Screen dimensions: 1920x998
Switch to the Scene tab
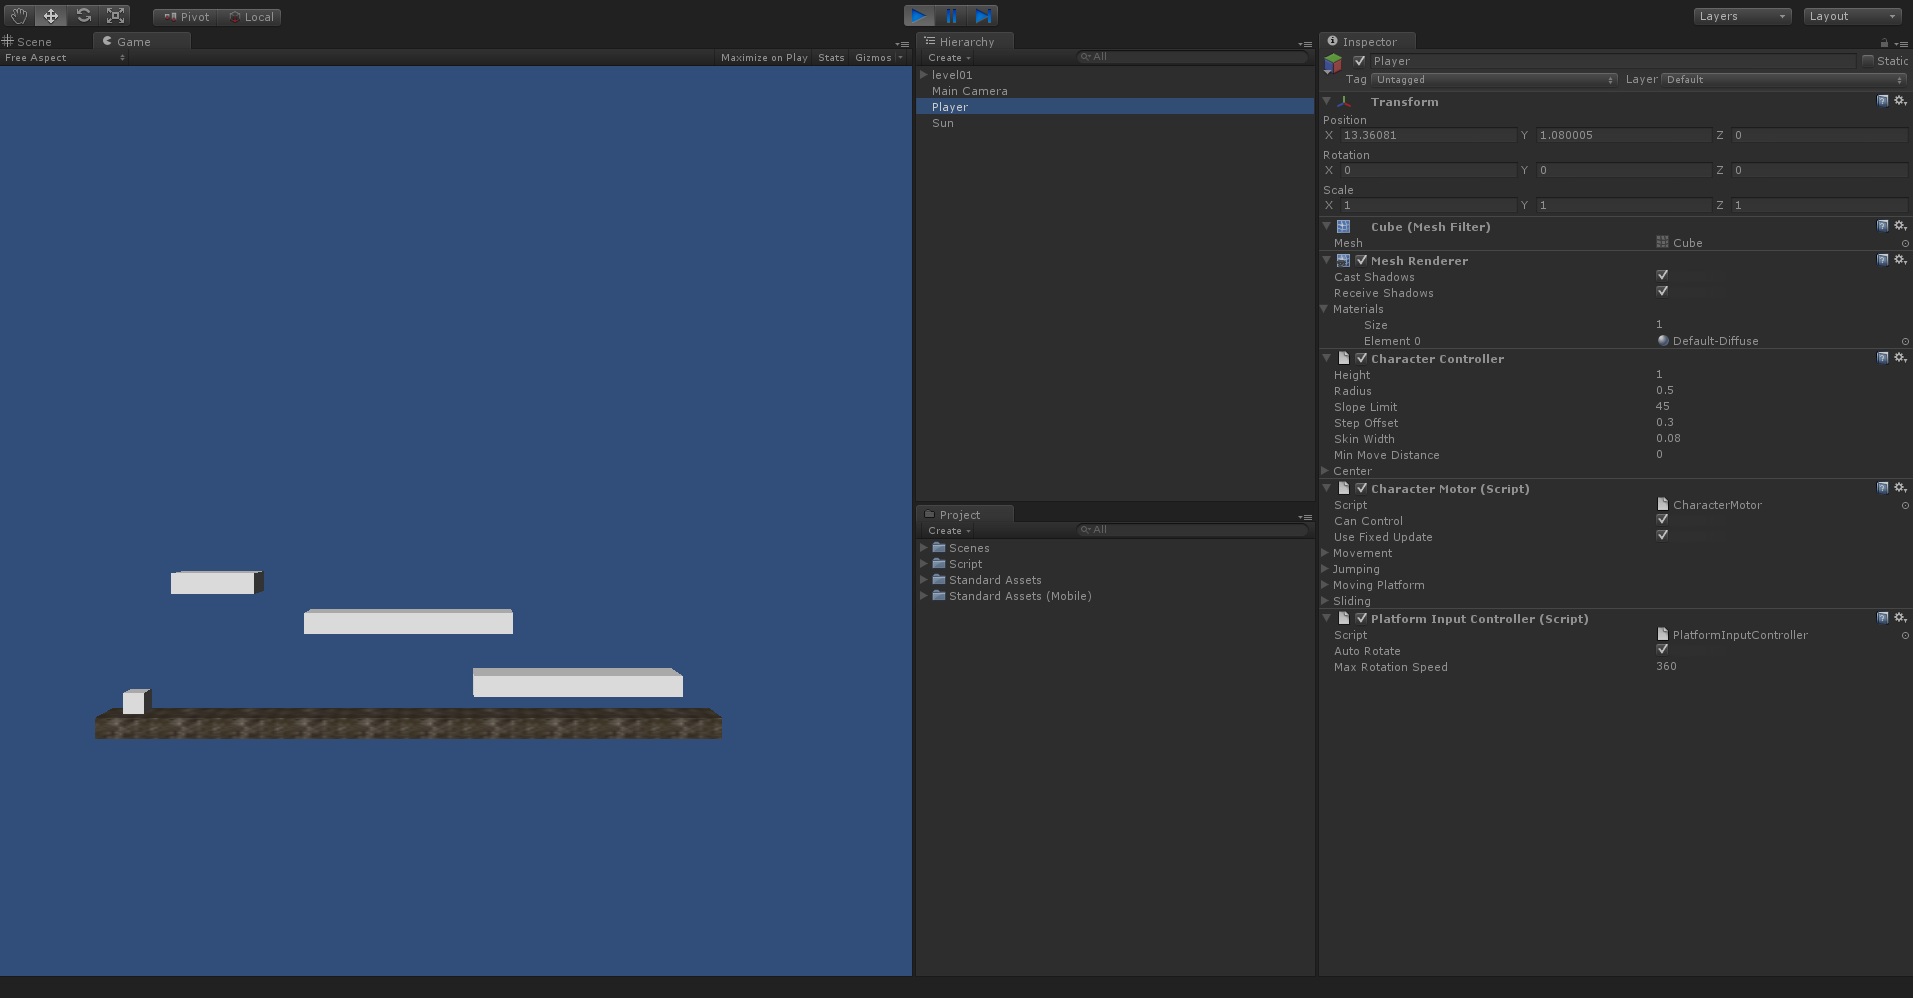click(x=34, y=42)
